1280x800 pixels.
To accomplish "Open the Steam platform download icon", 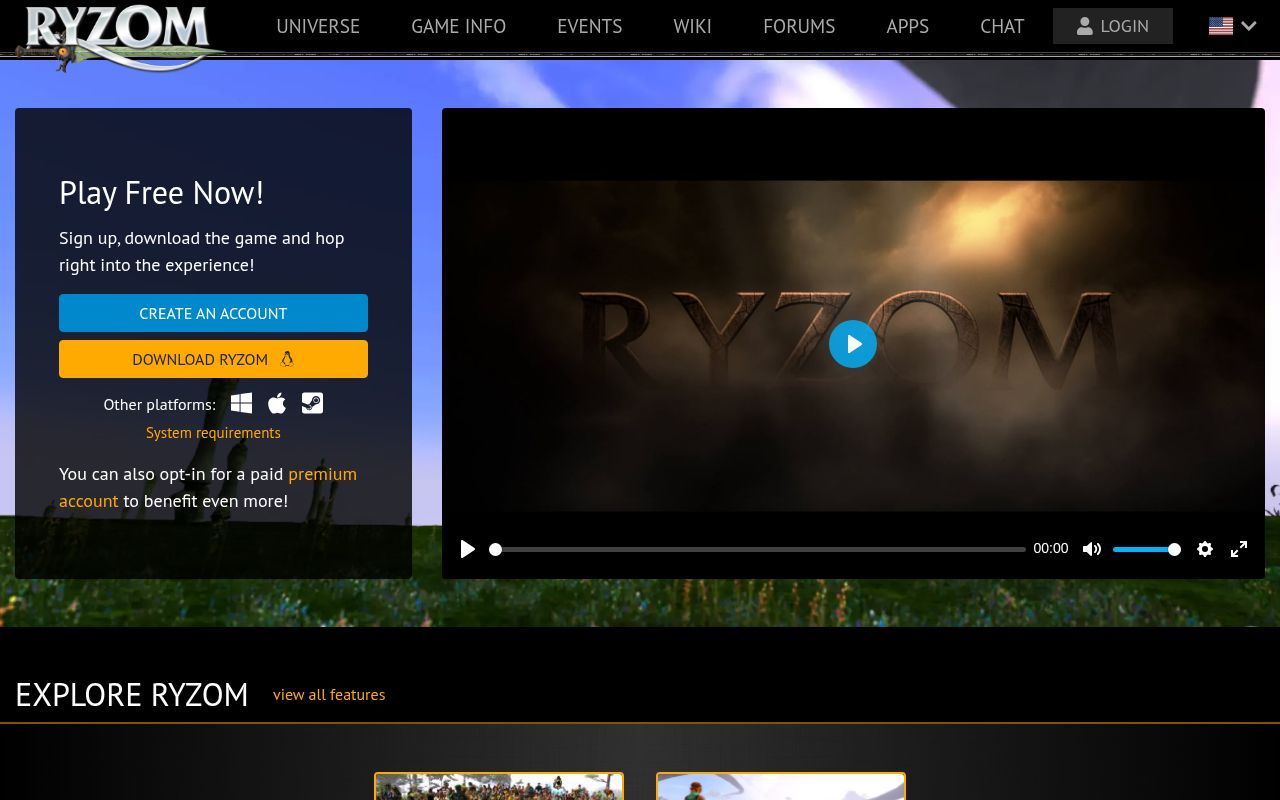I will click(312, 403).
